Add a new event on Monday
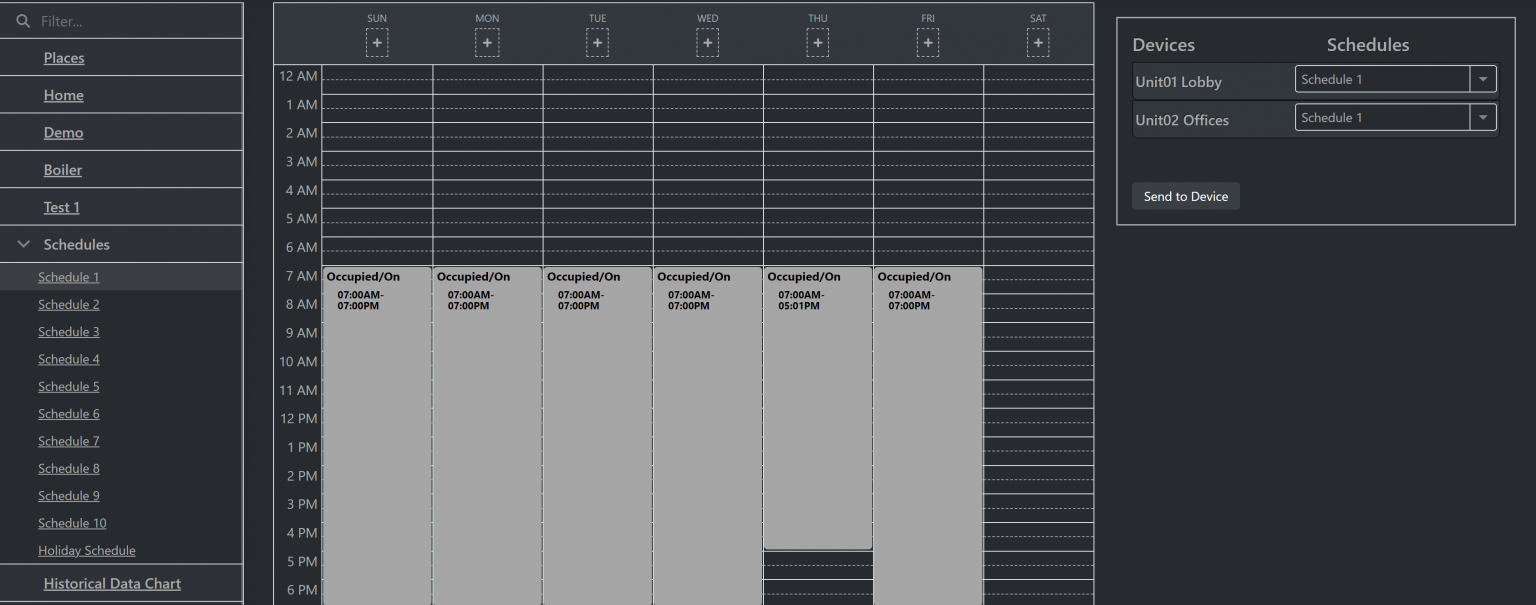 point(487,42)
